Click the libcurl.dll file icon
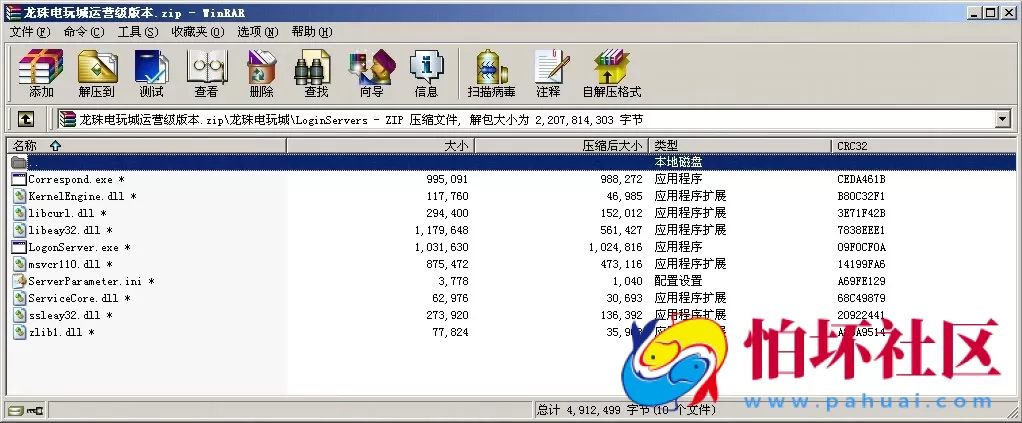 (x=20, y=213)
